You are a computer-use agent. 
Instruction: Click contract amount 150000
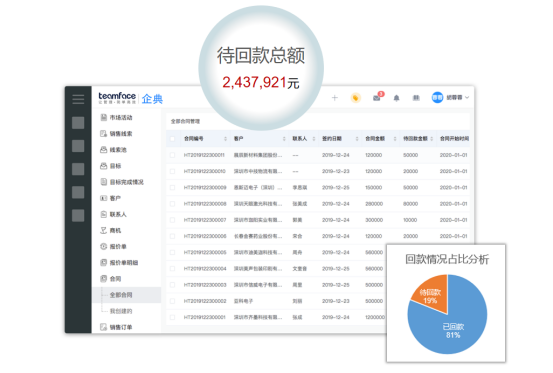(373, 187)
